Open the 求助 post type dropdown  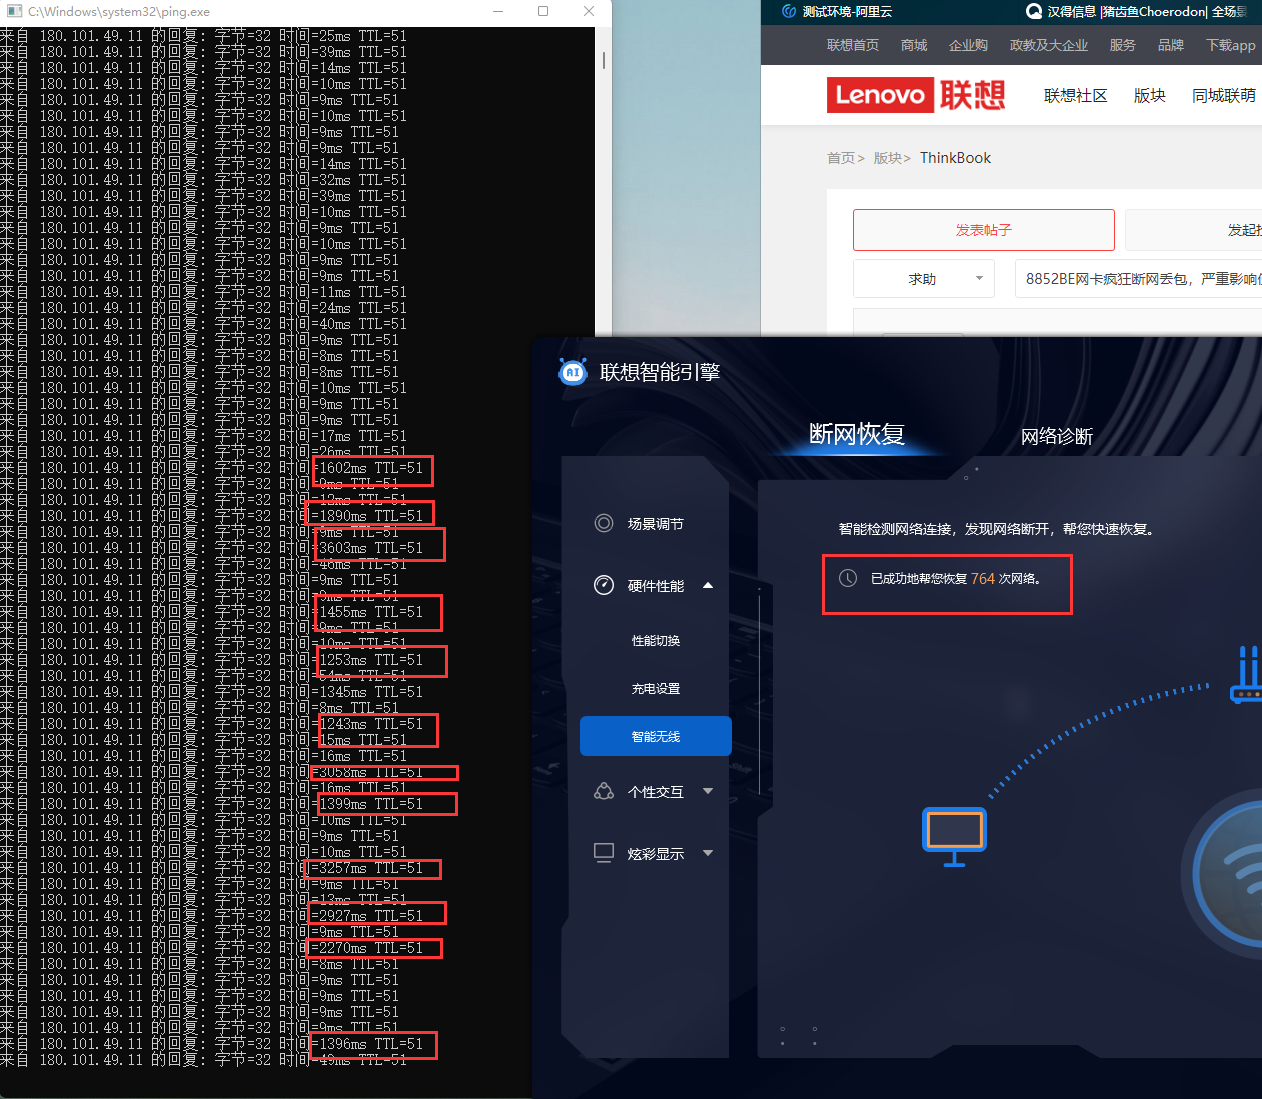924,279
